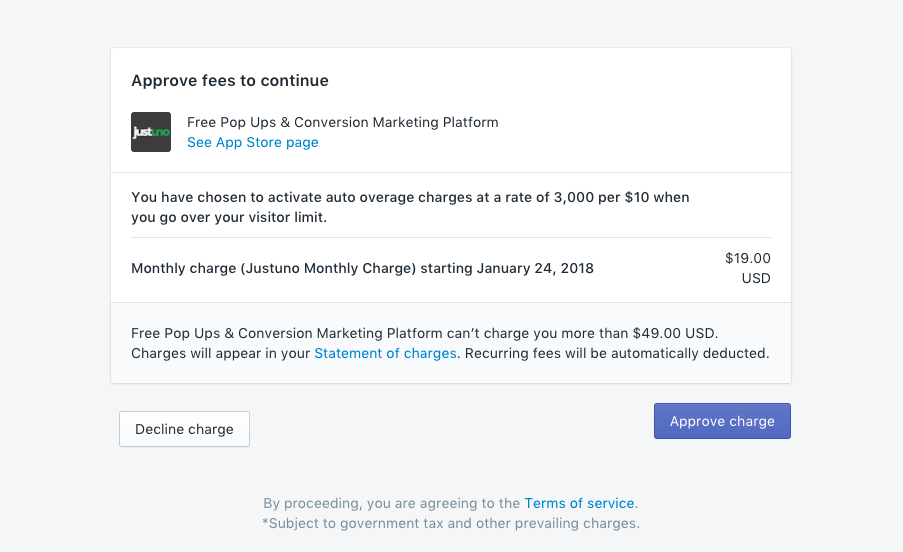Open the Statement of charges link
This screenshot has width=903, height=552.
[385, 353]
